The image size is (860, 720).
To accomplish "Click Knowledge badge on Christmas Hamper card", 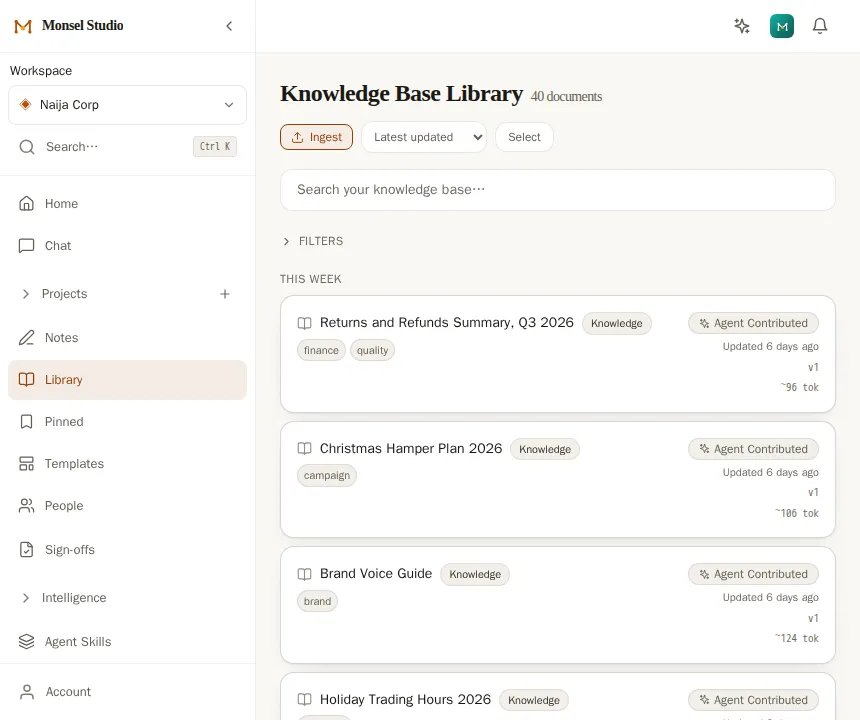I will click(545, 449).
